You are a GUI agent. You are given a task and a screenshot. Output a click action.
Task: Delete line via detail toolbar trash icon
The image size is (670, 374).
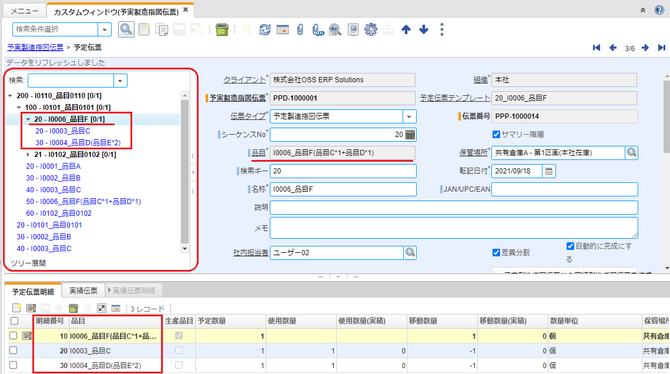point(73,308)
